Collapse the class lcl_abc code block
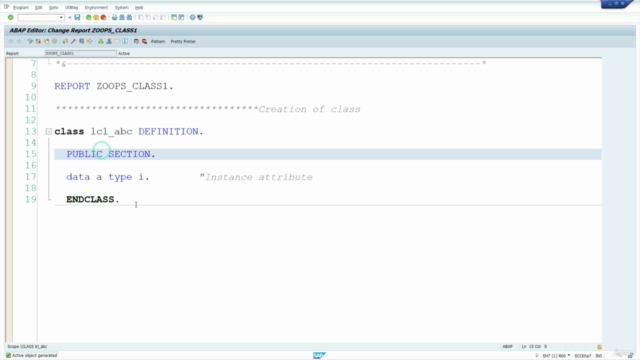Screen dimensions: 640x360 point(49,131)
